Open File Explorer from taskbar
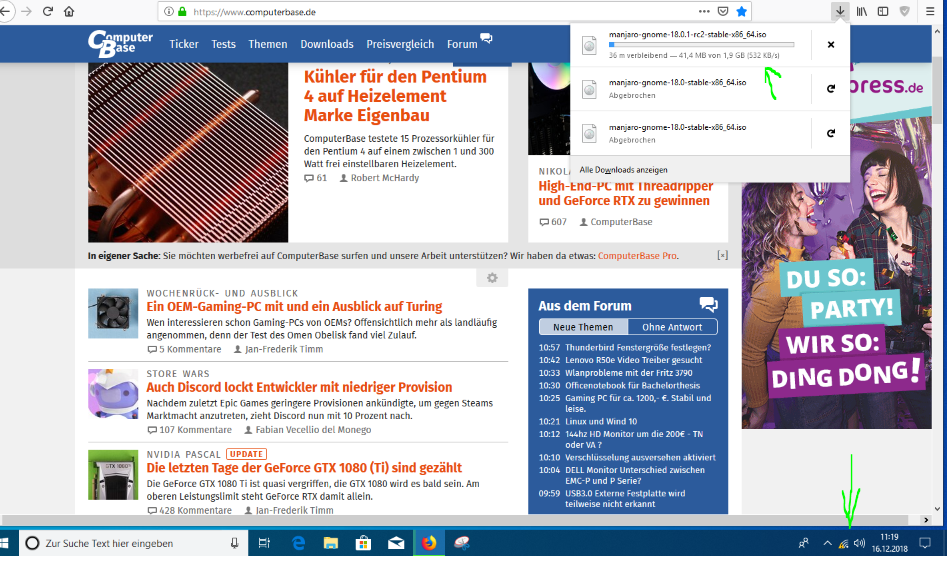The image size is (951, 563). [x=331, y=543]
